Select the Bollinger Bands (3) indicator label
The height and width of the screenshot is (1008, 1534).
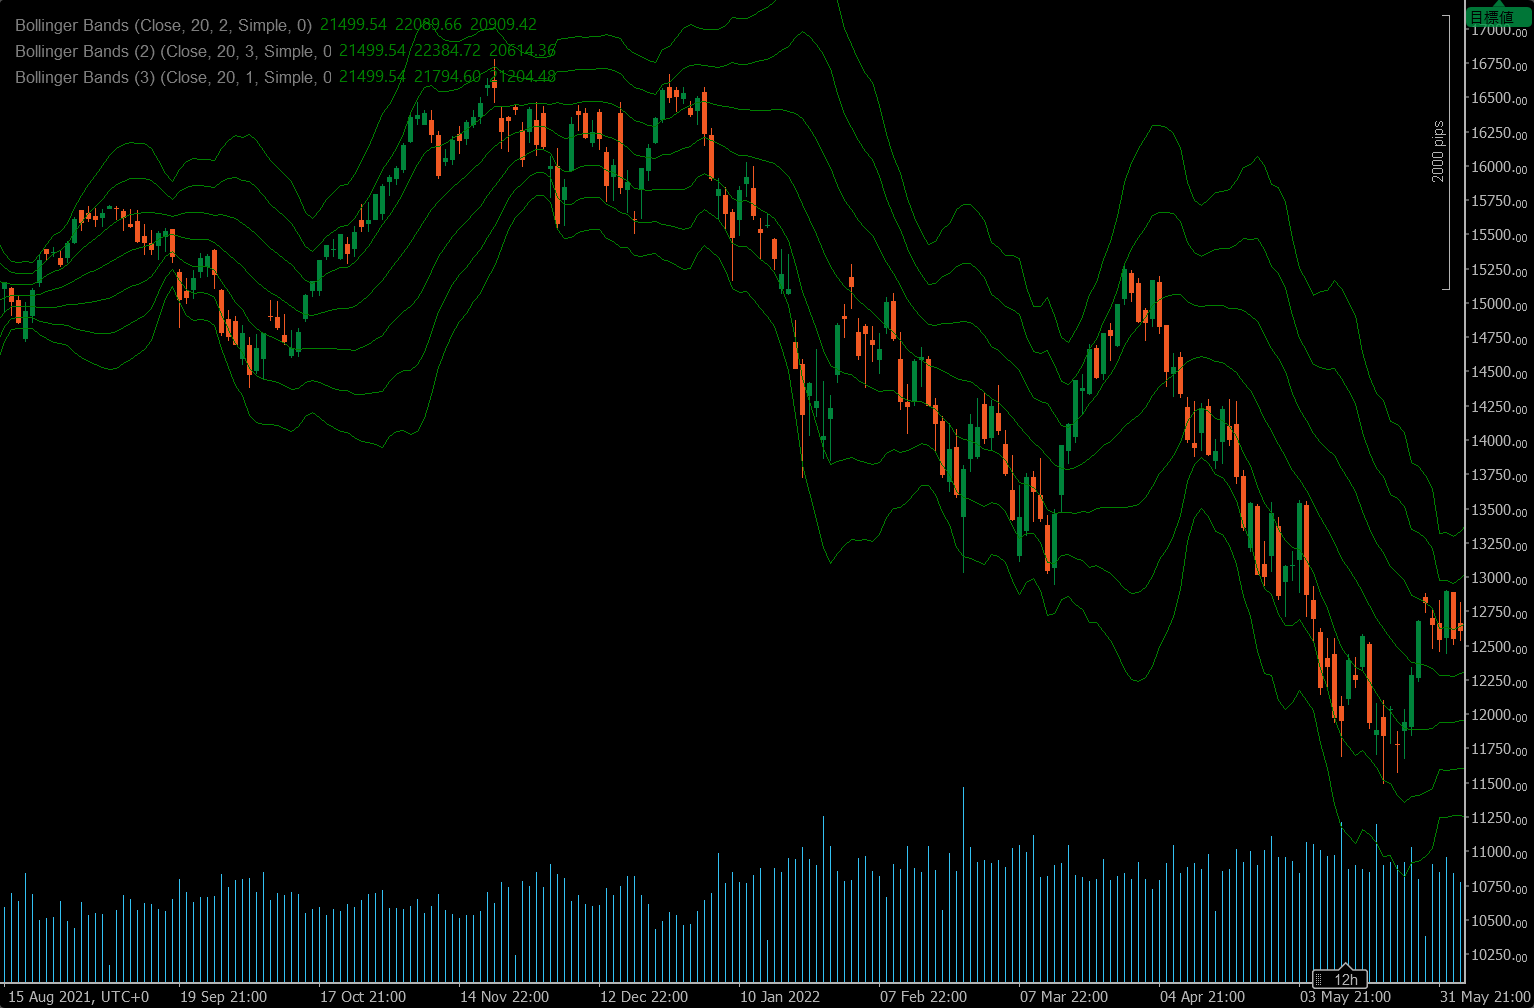click(173, 77)
